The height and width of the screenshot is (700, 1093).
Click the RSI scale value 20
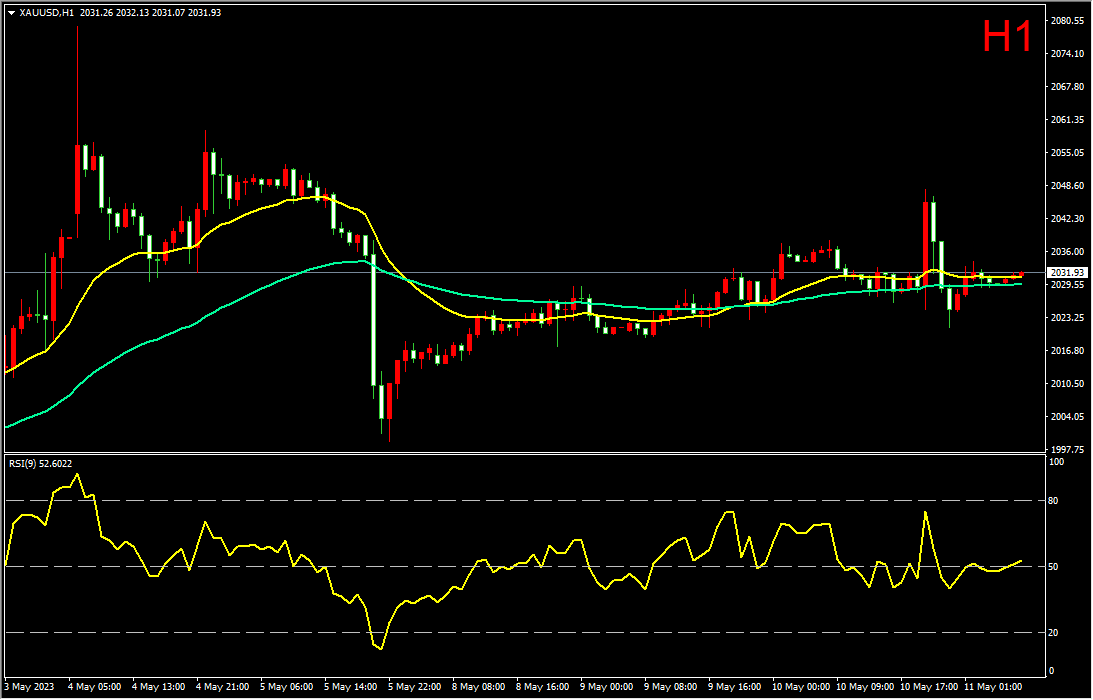click(1054, 632)
